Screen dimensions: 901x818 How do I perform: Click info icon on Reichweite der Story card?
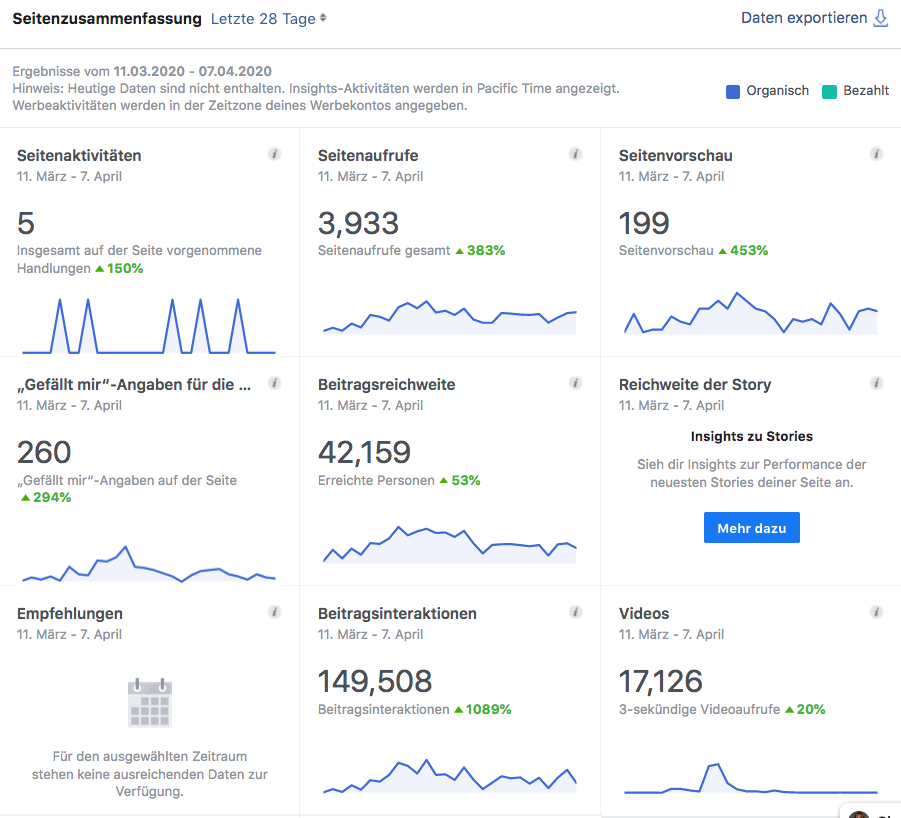coord(876,383)
